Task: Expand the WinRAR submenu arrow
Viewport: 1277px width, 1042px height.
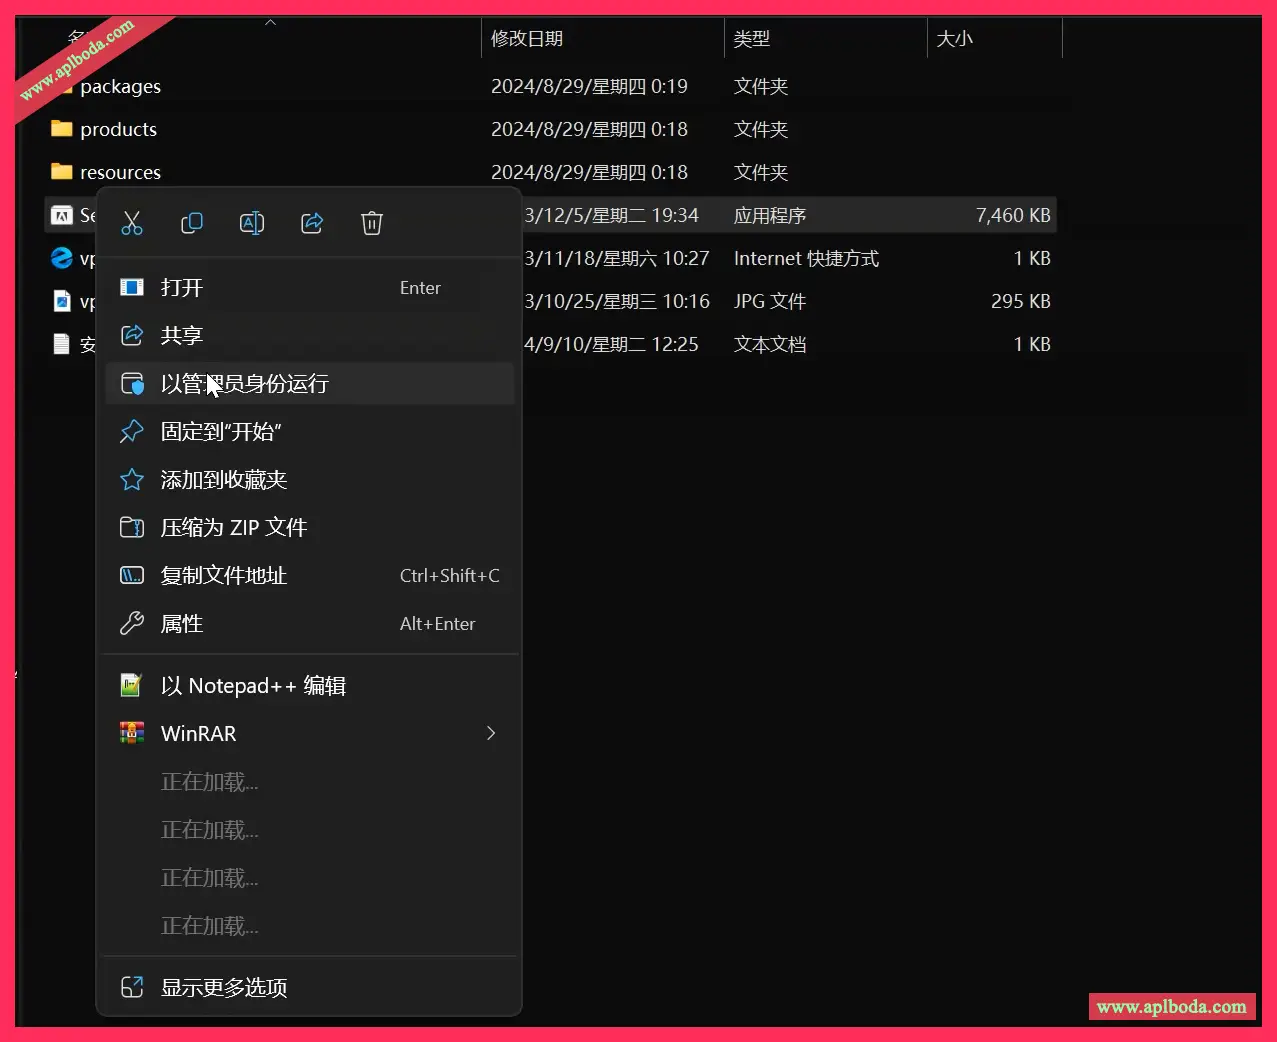Action: [x=491, y=733]
